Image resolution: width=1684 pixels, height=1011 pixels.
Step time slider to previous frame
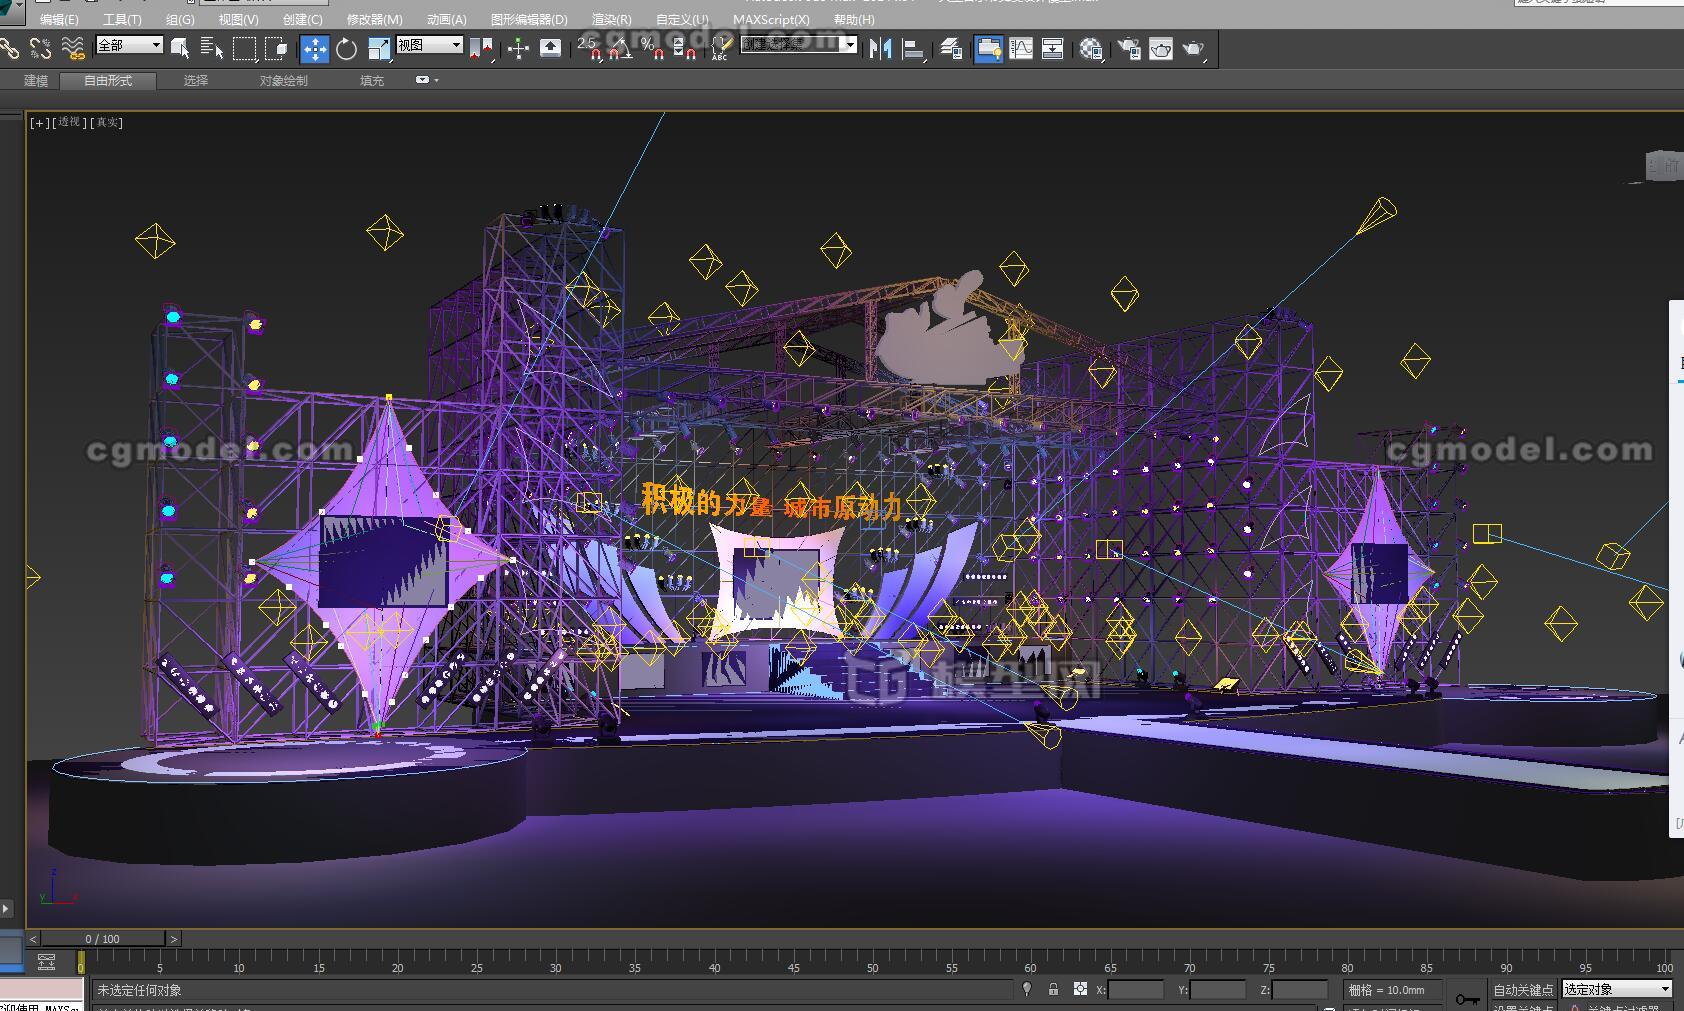click(x=33, y=939)
